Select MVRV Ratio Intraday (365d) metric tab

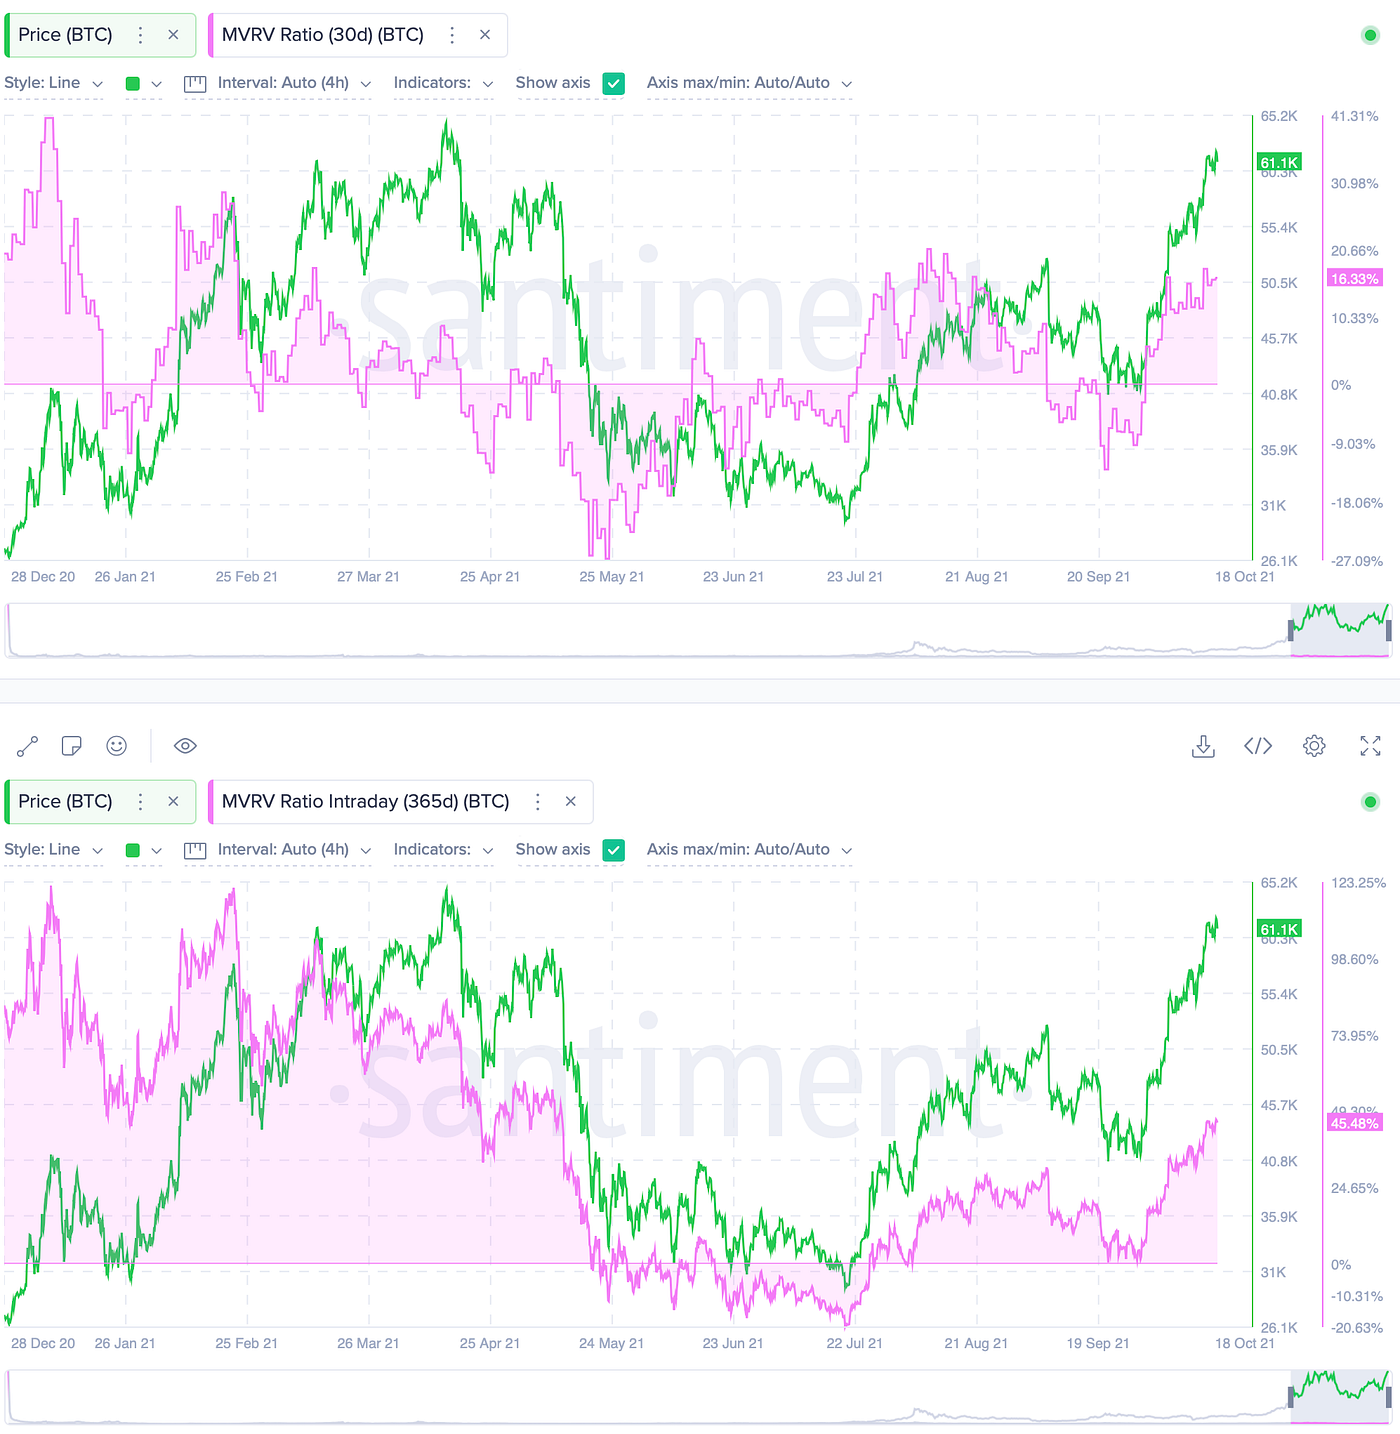(365, 802)
